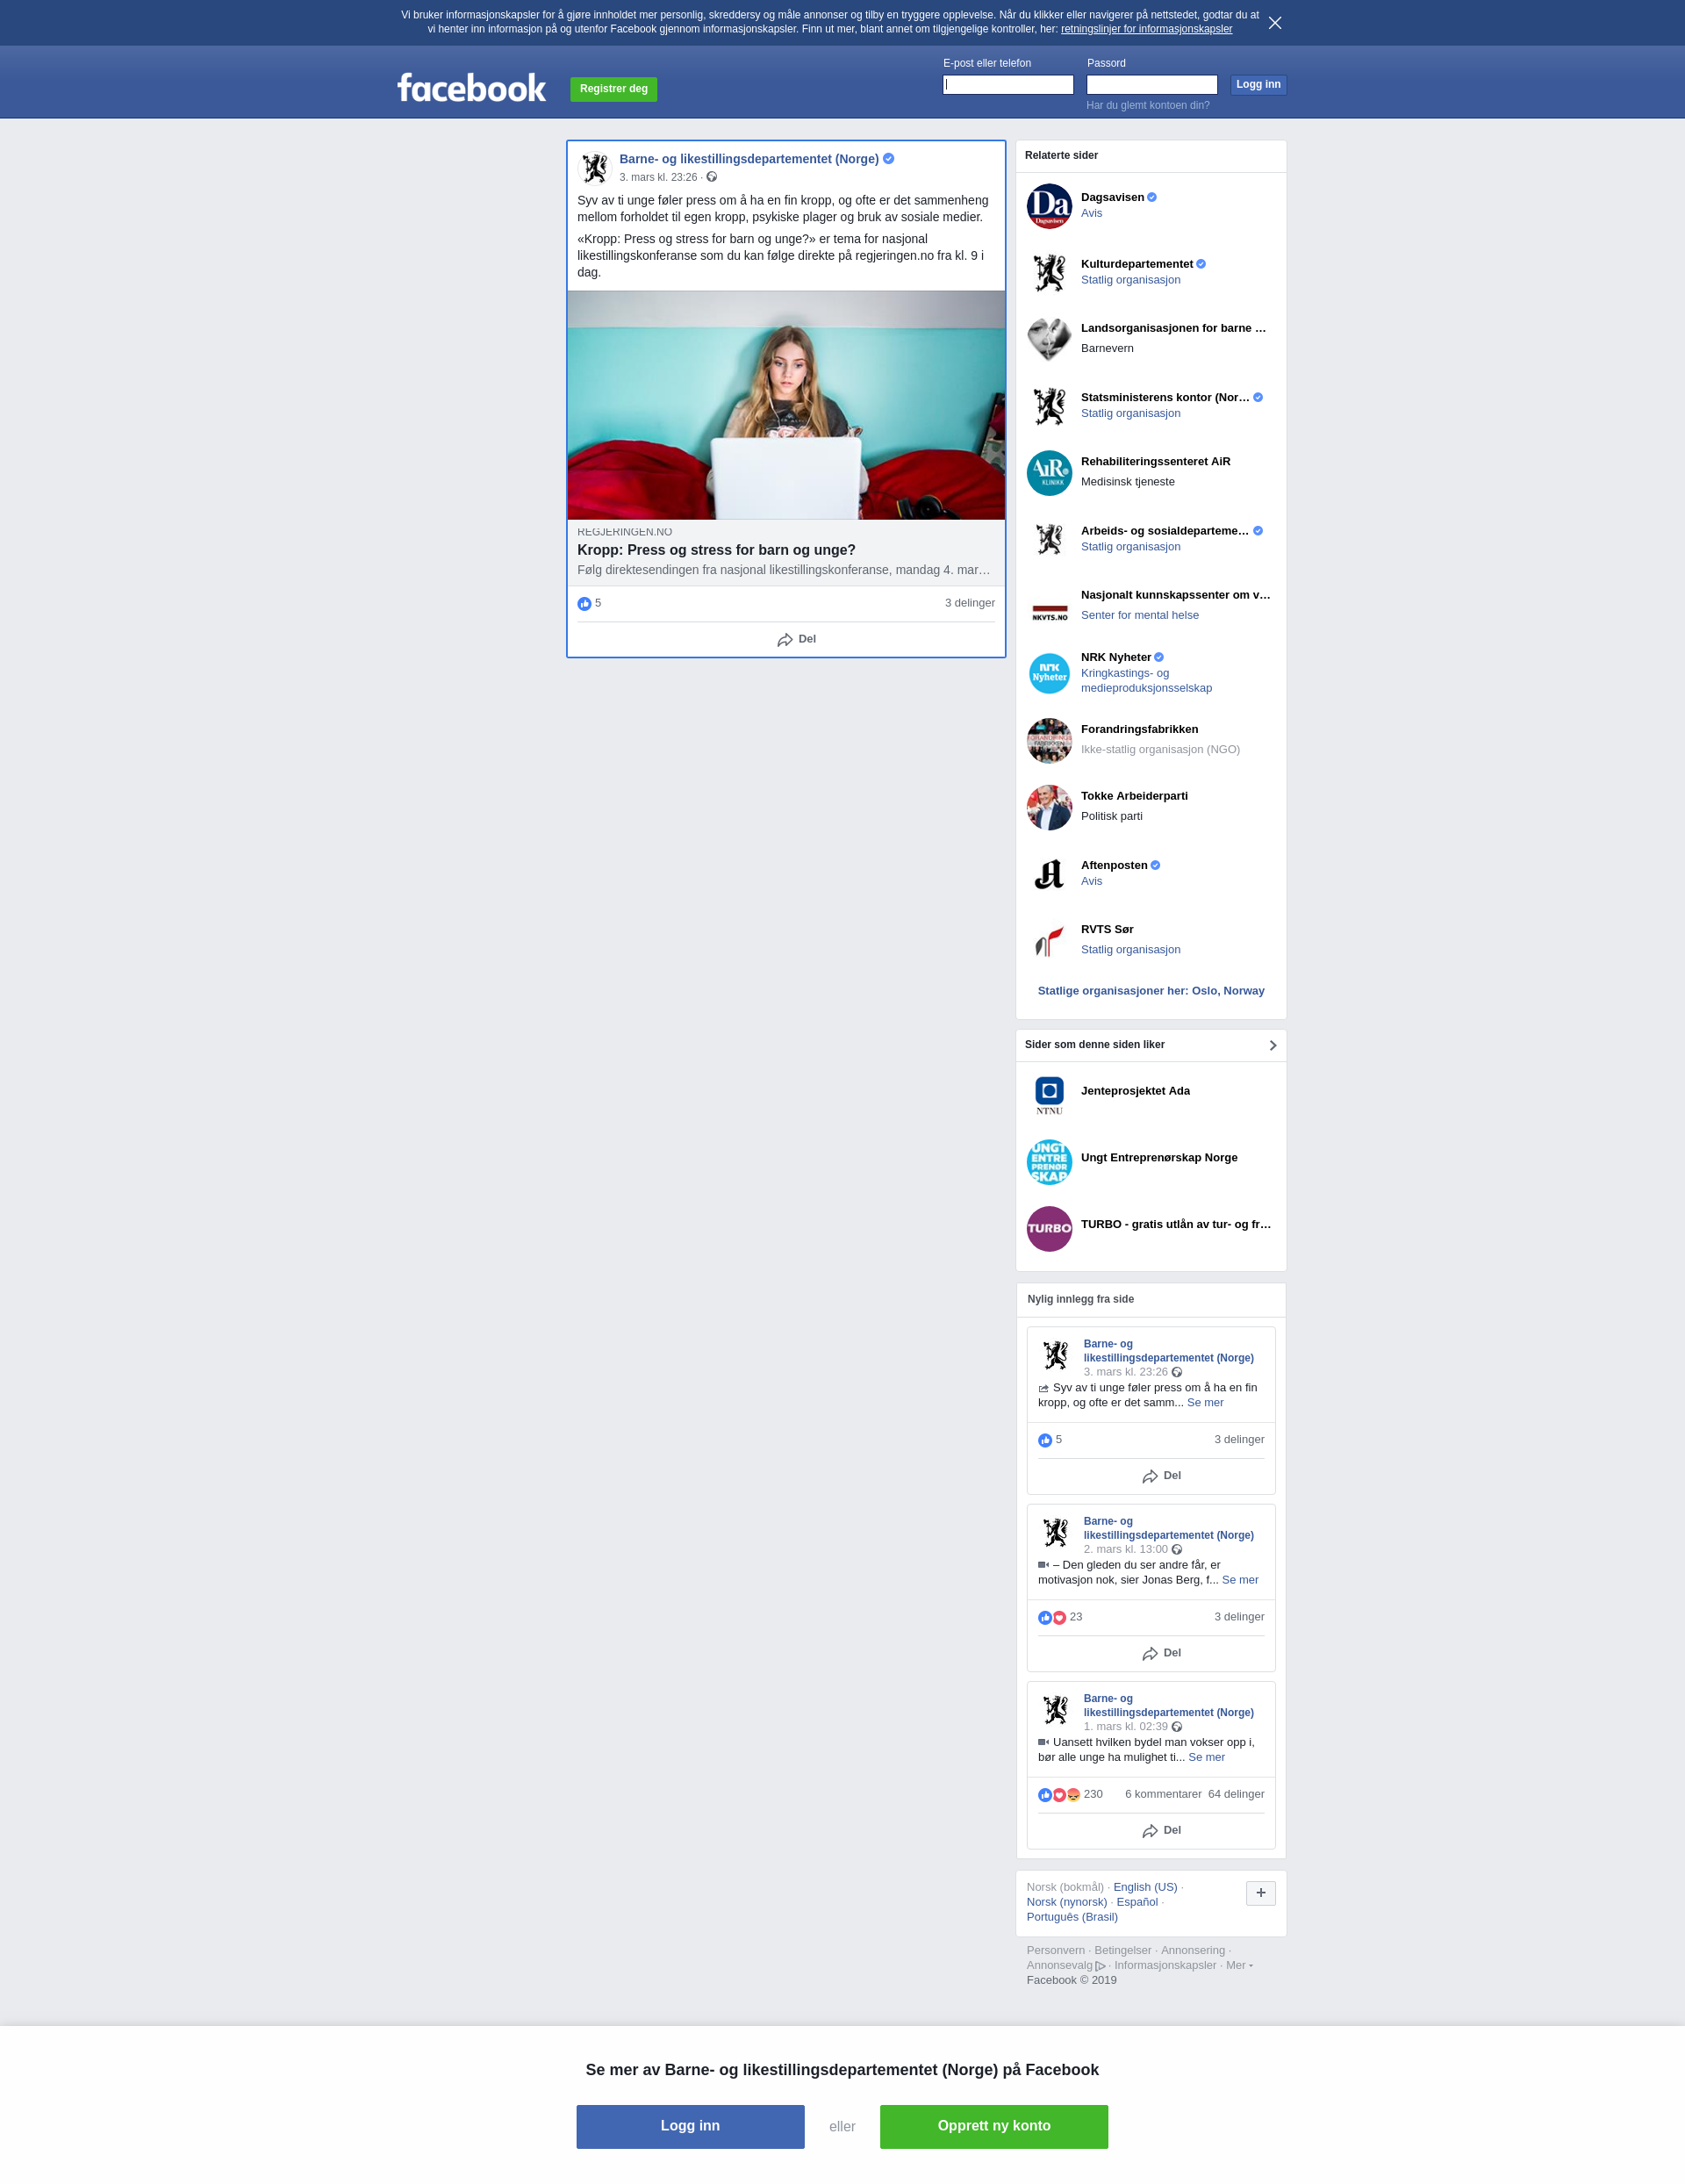Open Arbeids- og sosialdepartementet crest icon

pyautogui.click(x=1049, y=539)
